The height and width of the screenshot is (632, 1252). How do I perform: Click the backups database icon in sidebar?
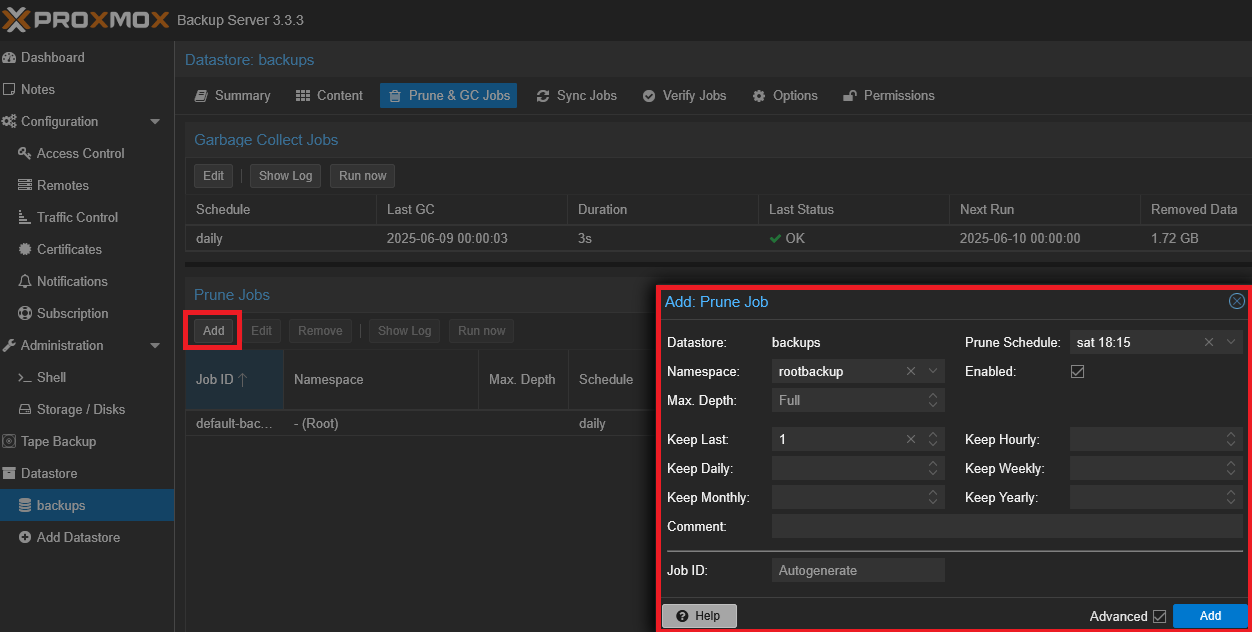(25, 506)
